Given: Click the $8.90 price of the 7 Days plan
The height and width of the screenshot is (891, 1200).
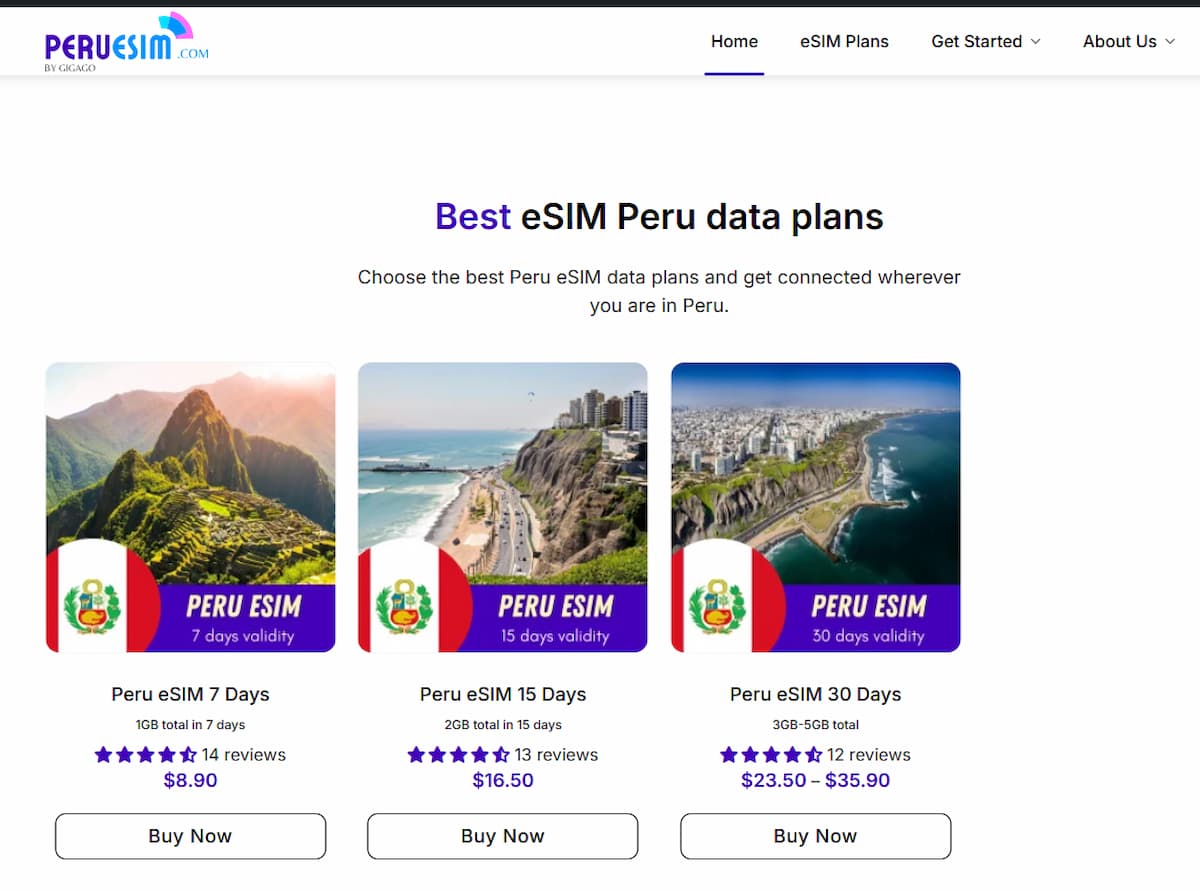Looking at the screenshot, I should coord(190,780).
